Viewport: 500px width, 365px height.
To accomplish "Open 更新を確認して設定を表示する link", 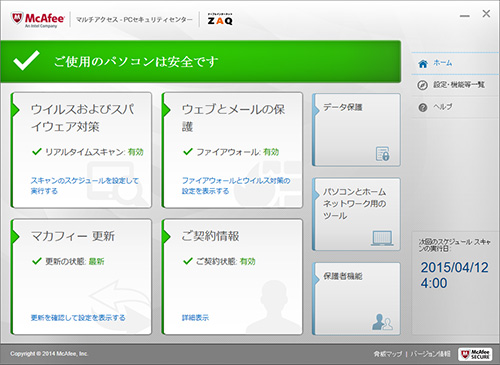I will (x=78, y=318).
